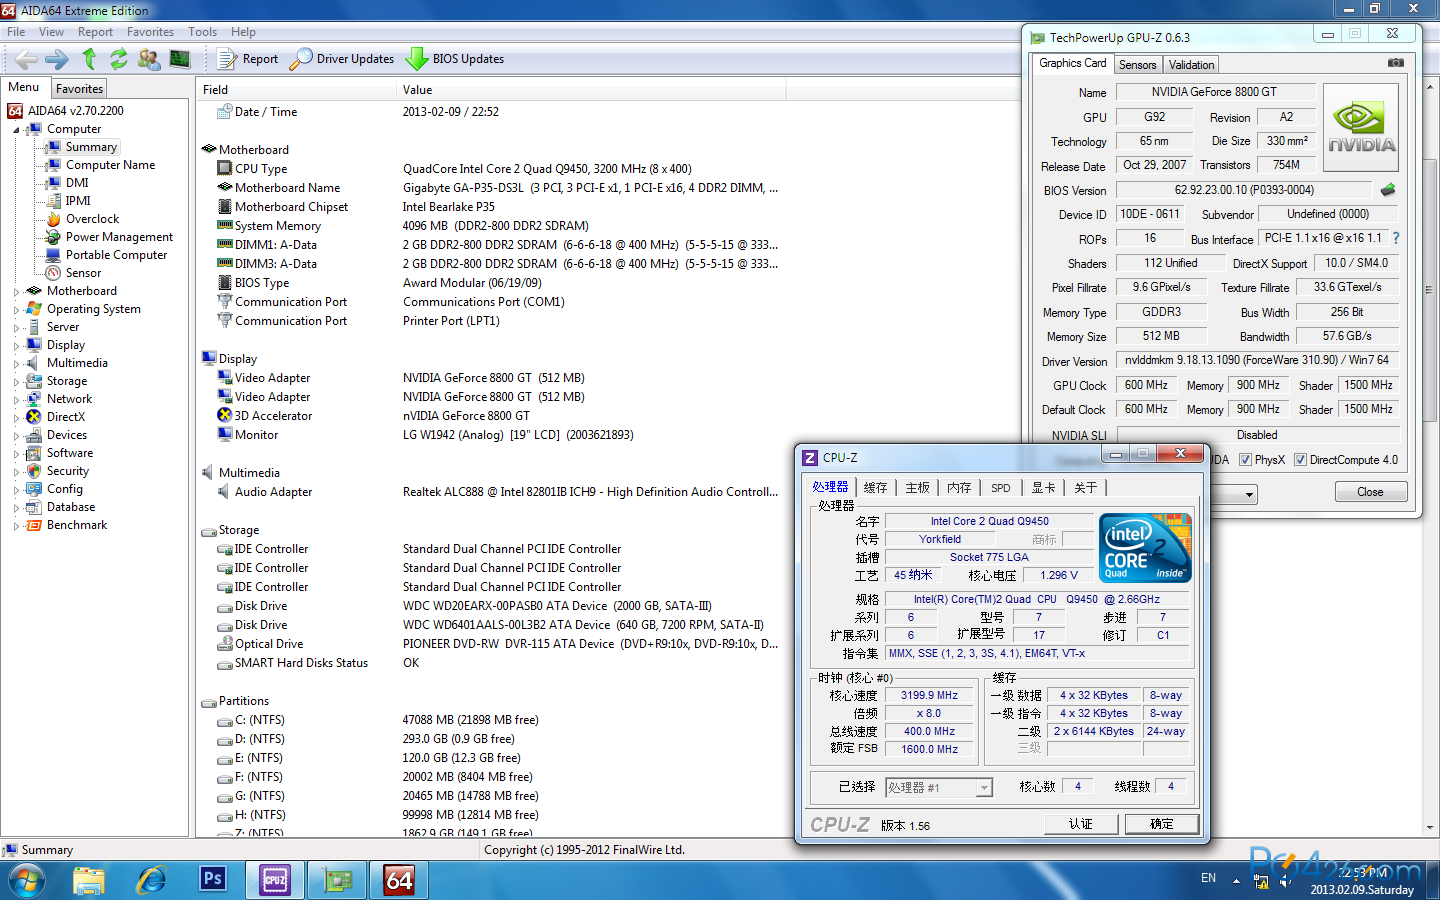Refresh the AIDA64 page
The height and width of the screenshot is (900, 1440).
tap(119, 59)
